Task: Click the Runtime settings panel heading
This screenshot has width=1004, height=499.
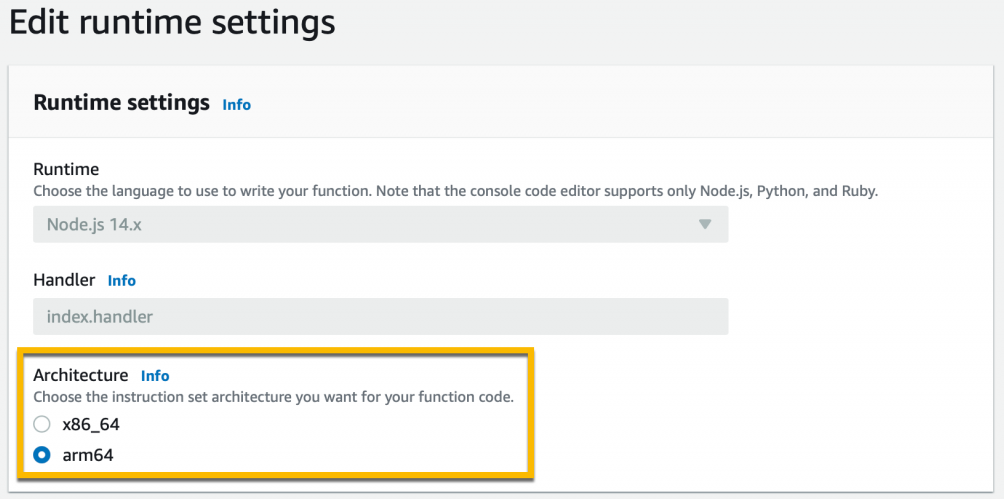Action: (x=121, y=102)
